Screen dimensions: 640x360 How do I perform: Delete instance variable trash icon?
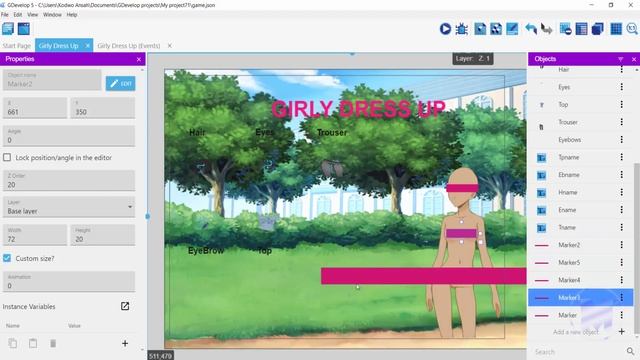click(x=53, y=343)
